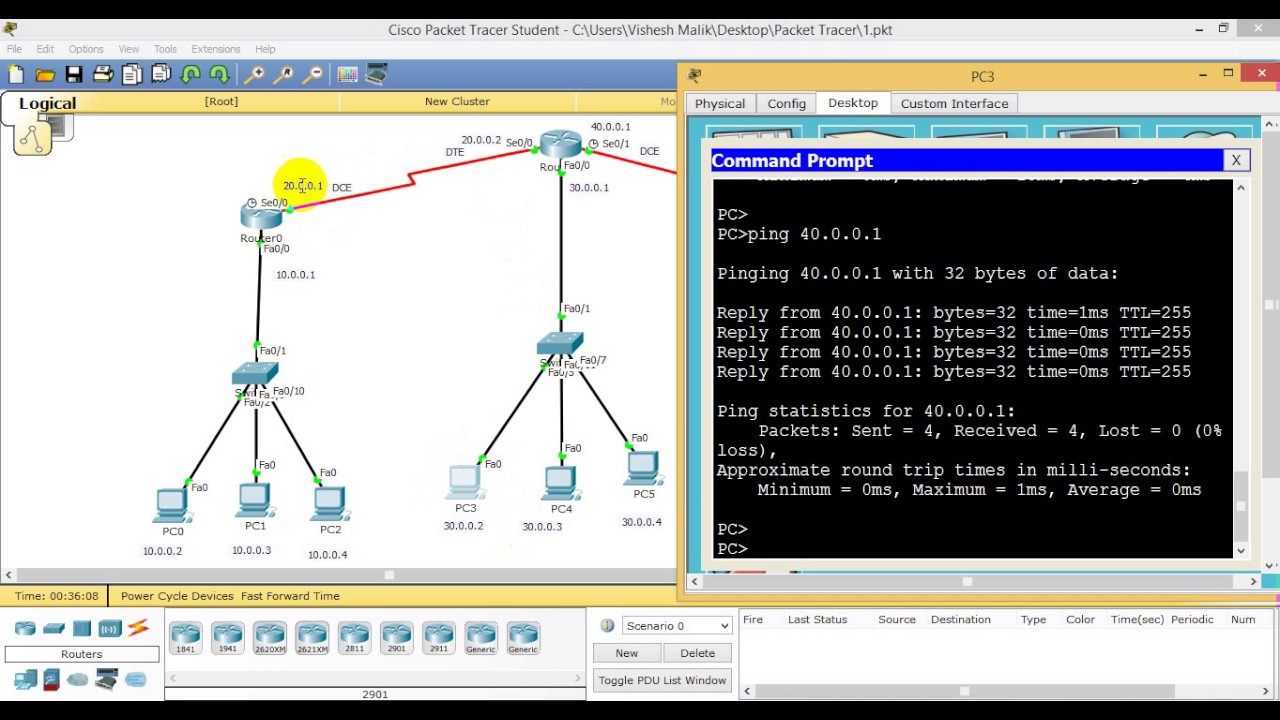Select PC4 in the topology
1280x720 pixels.
coord(560,484)
